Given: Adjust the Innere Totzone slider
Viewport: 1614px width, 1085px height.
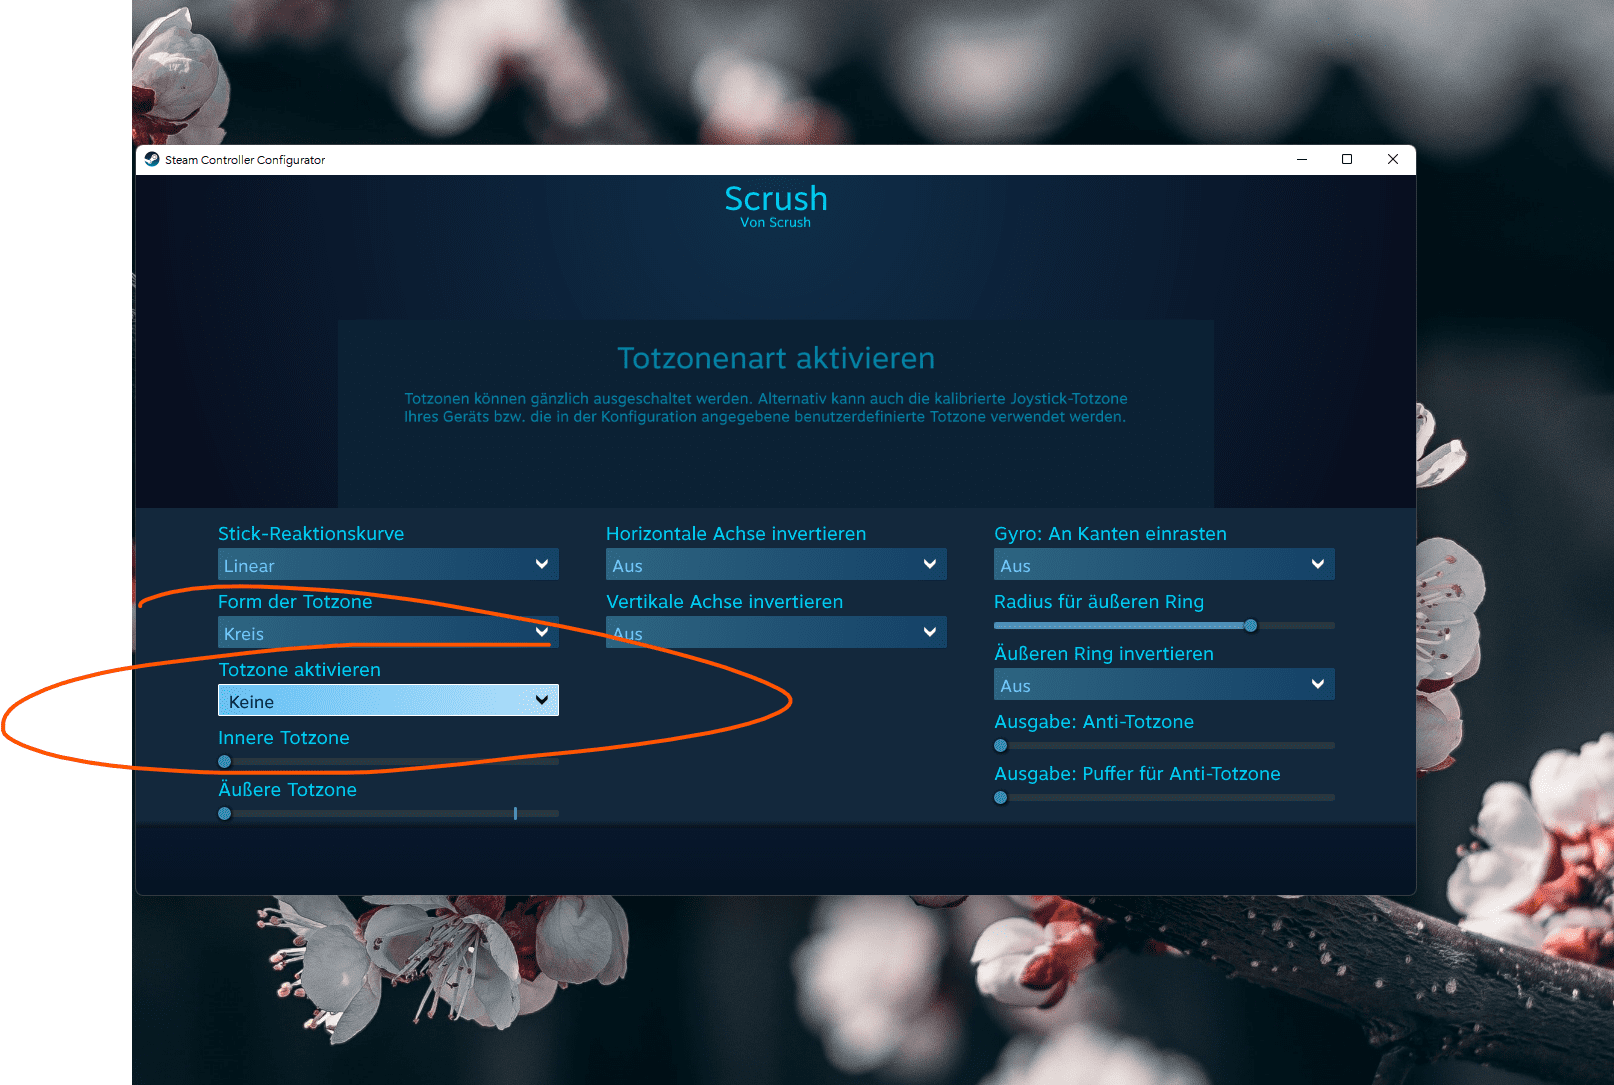Looking at the screenshot, I should pos(388,762).
